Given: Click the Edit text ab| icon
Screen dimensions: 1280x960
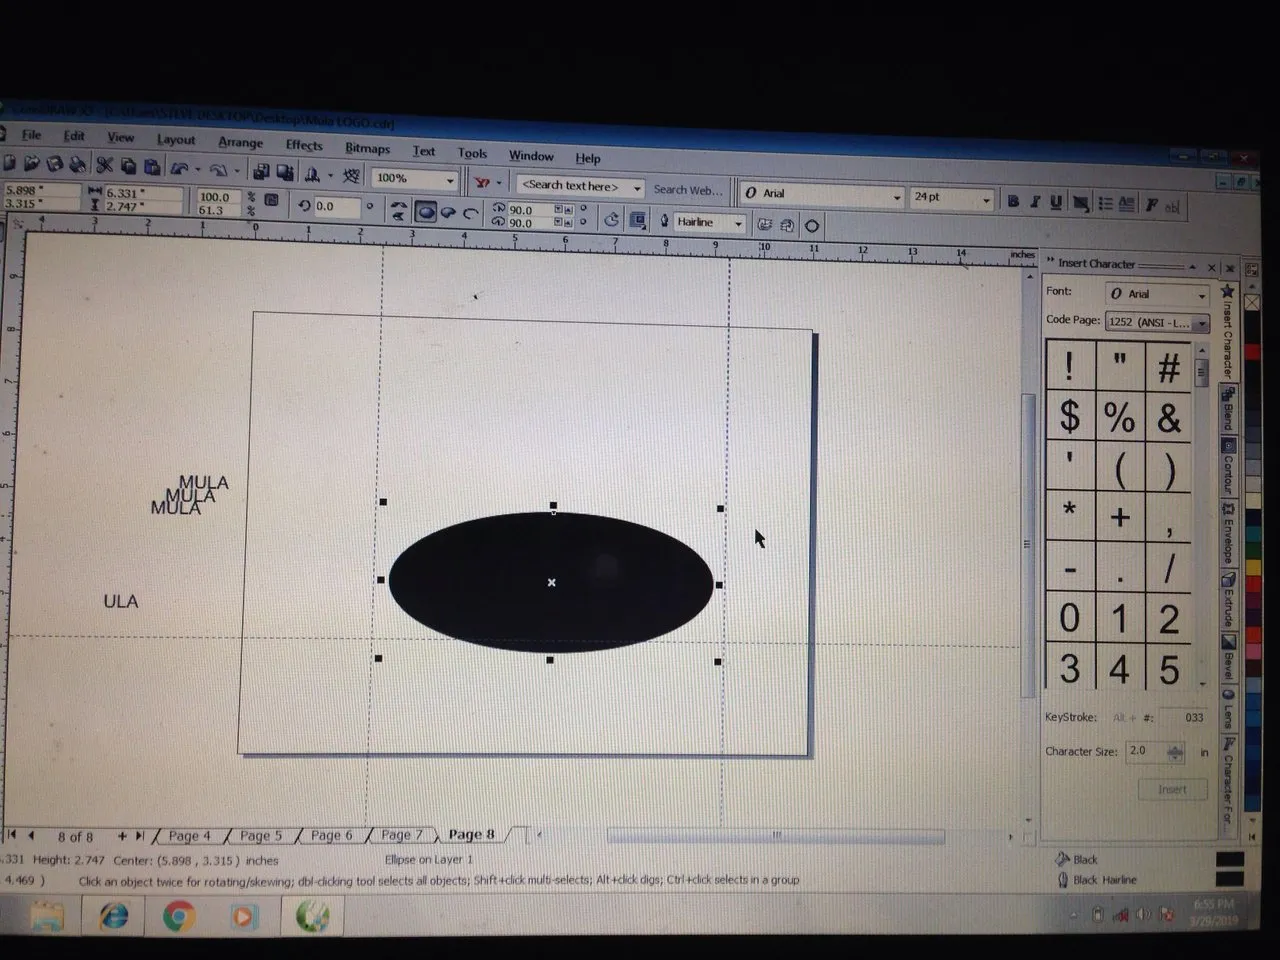Looking at the screenshot, I should [1173, 207].
